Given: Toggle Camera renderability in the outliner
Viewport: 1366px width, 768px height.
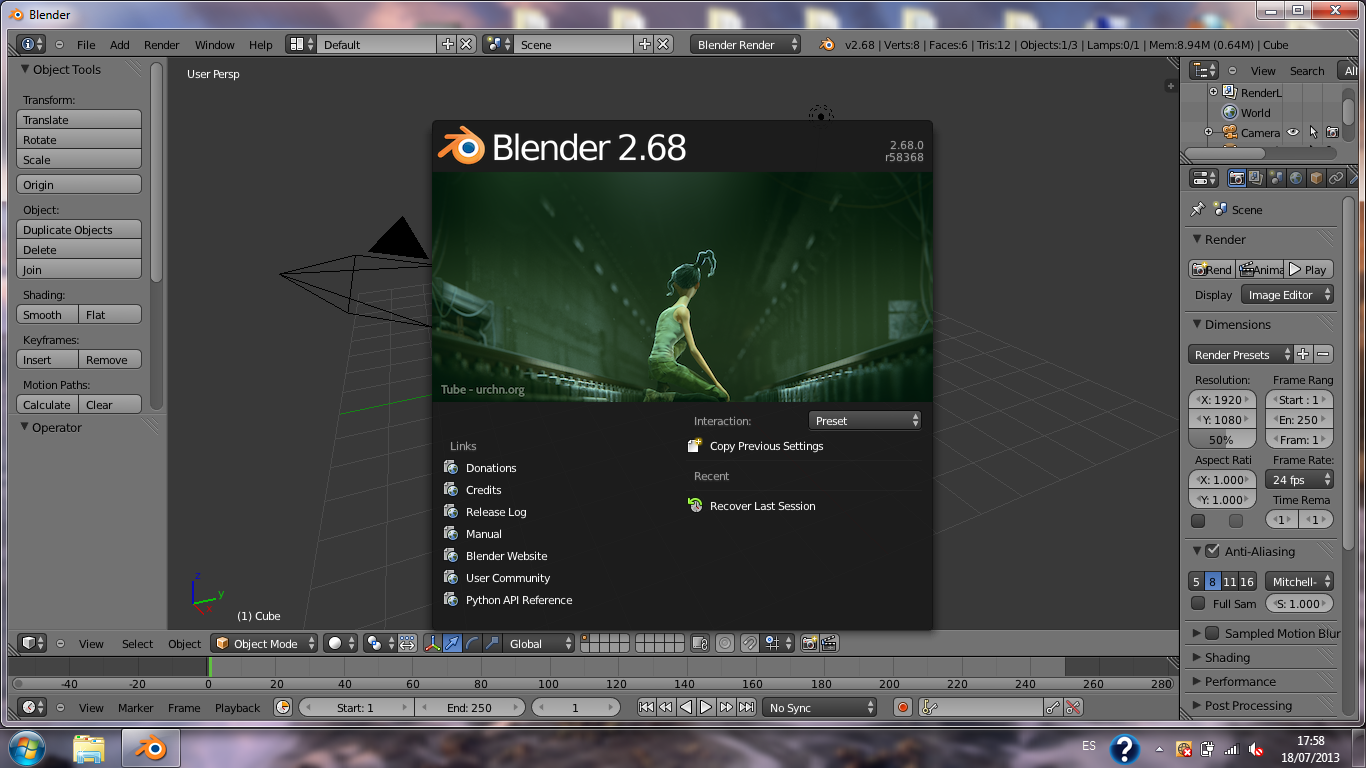Looking at the screenshot, I should tap(1333, 133).
